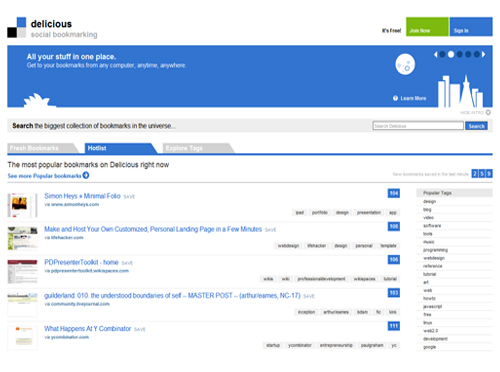Click the startup tag
Viewport: 500px width, 372px height.
273,345
